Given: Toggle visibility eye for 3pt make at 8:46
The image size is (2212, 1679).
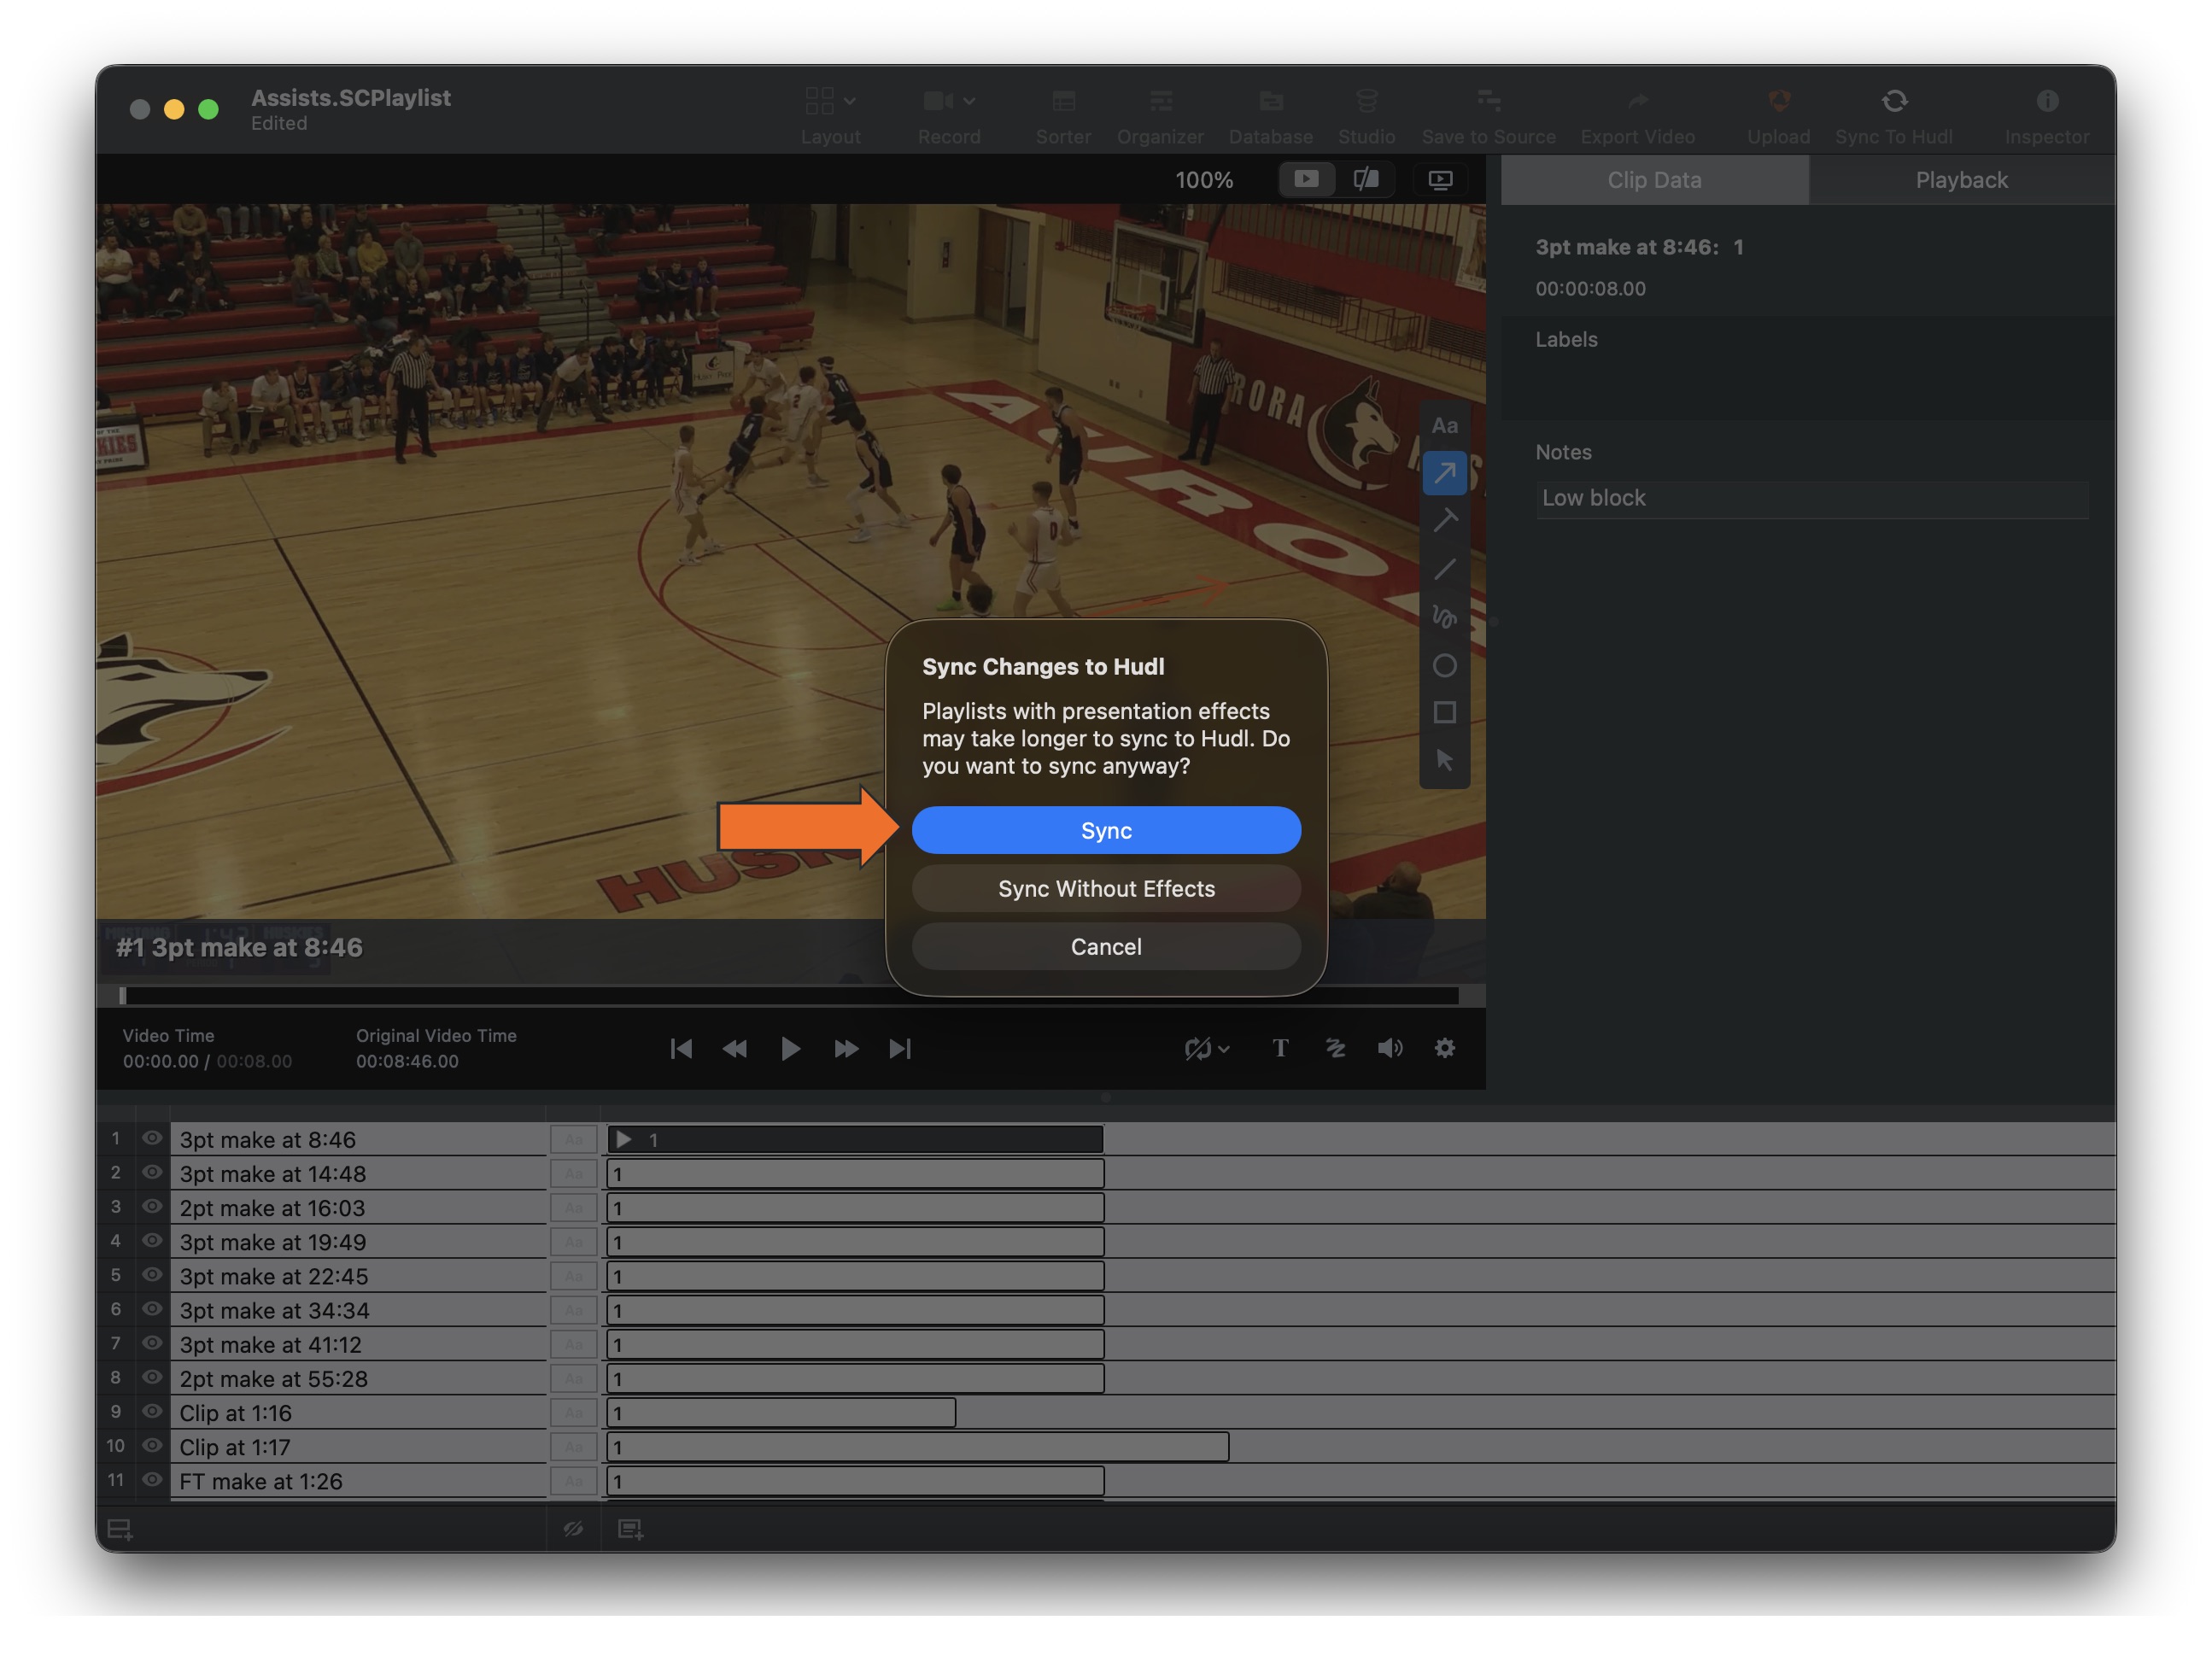Looking at the screenshot, I should [152, 1139].
